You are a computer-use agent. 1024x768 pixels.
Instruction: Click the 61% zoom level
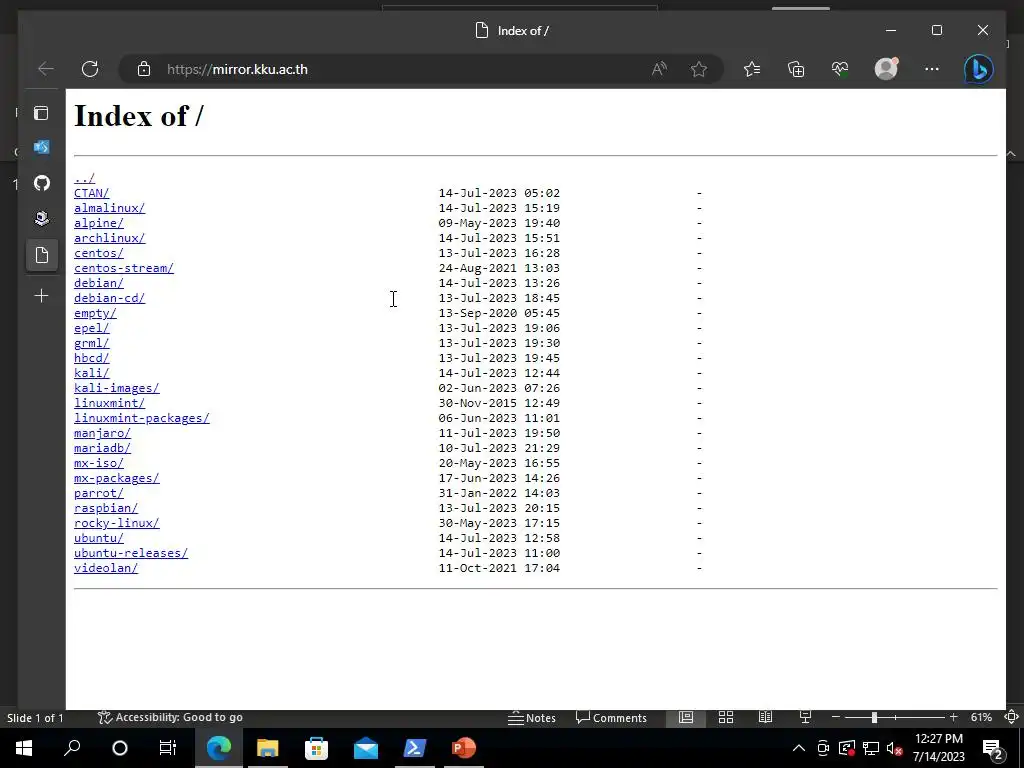pos(981,717)
